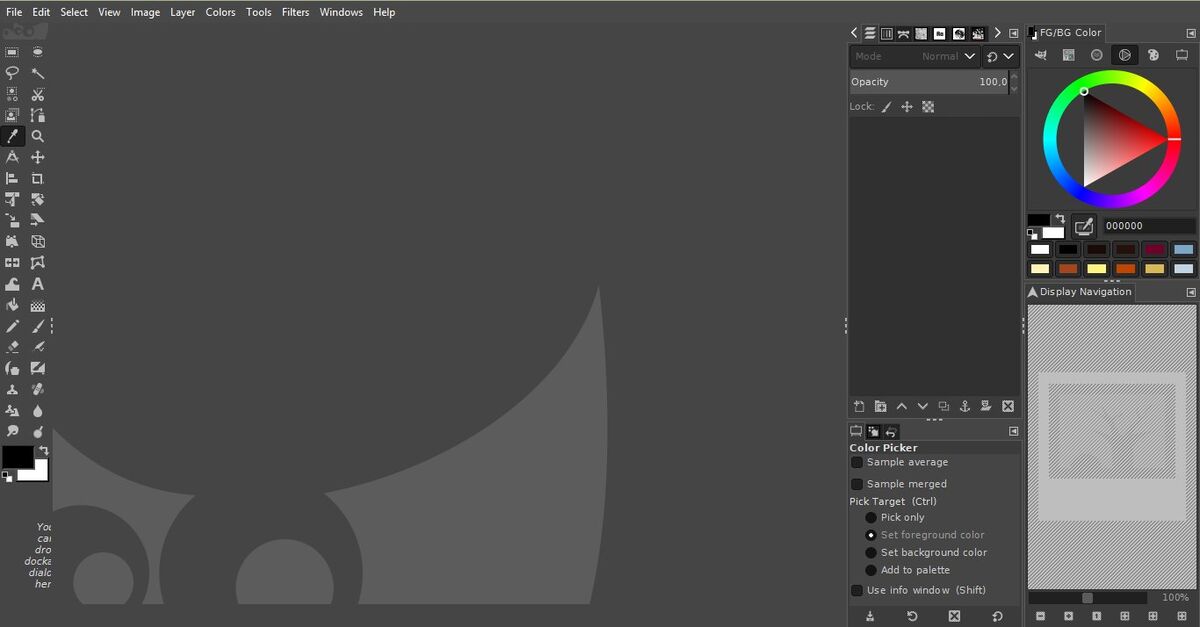Open the Display Navigation tab menu
The image size is (1200, 627).
1191,292
